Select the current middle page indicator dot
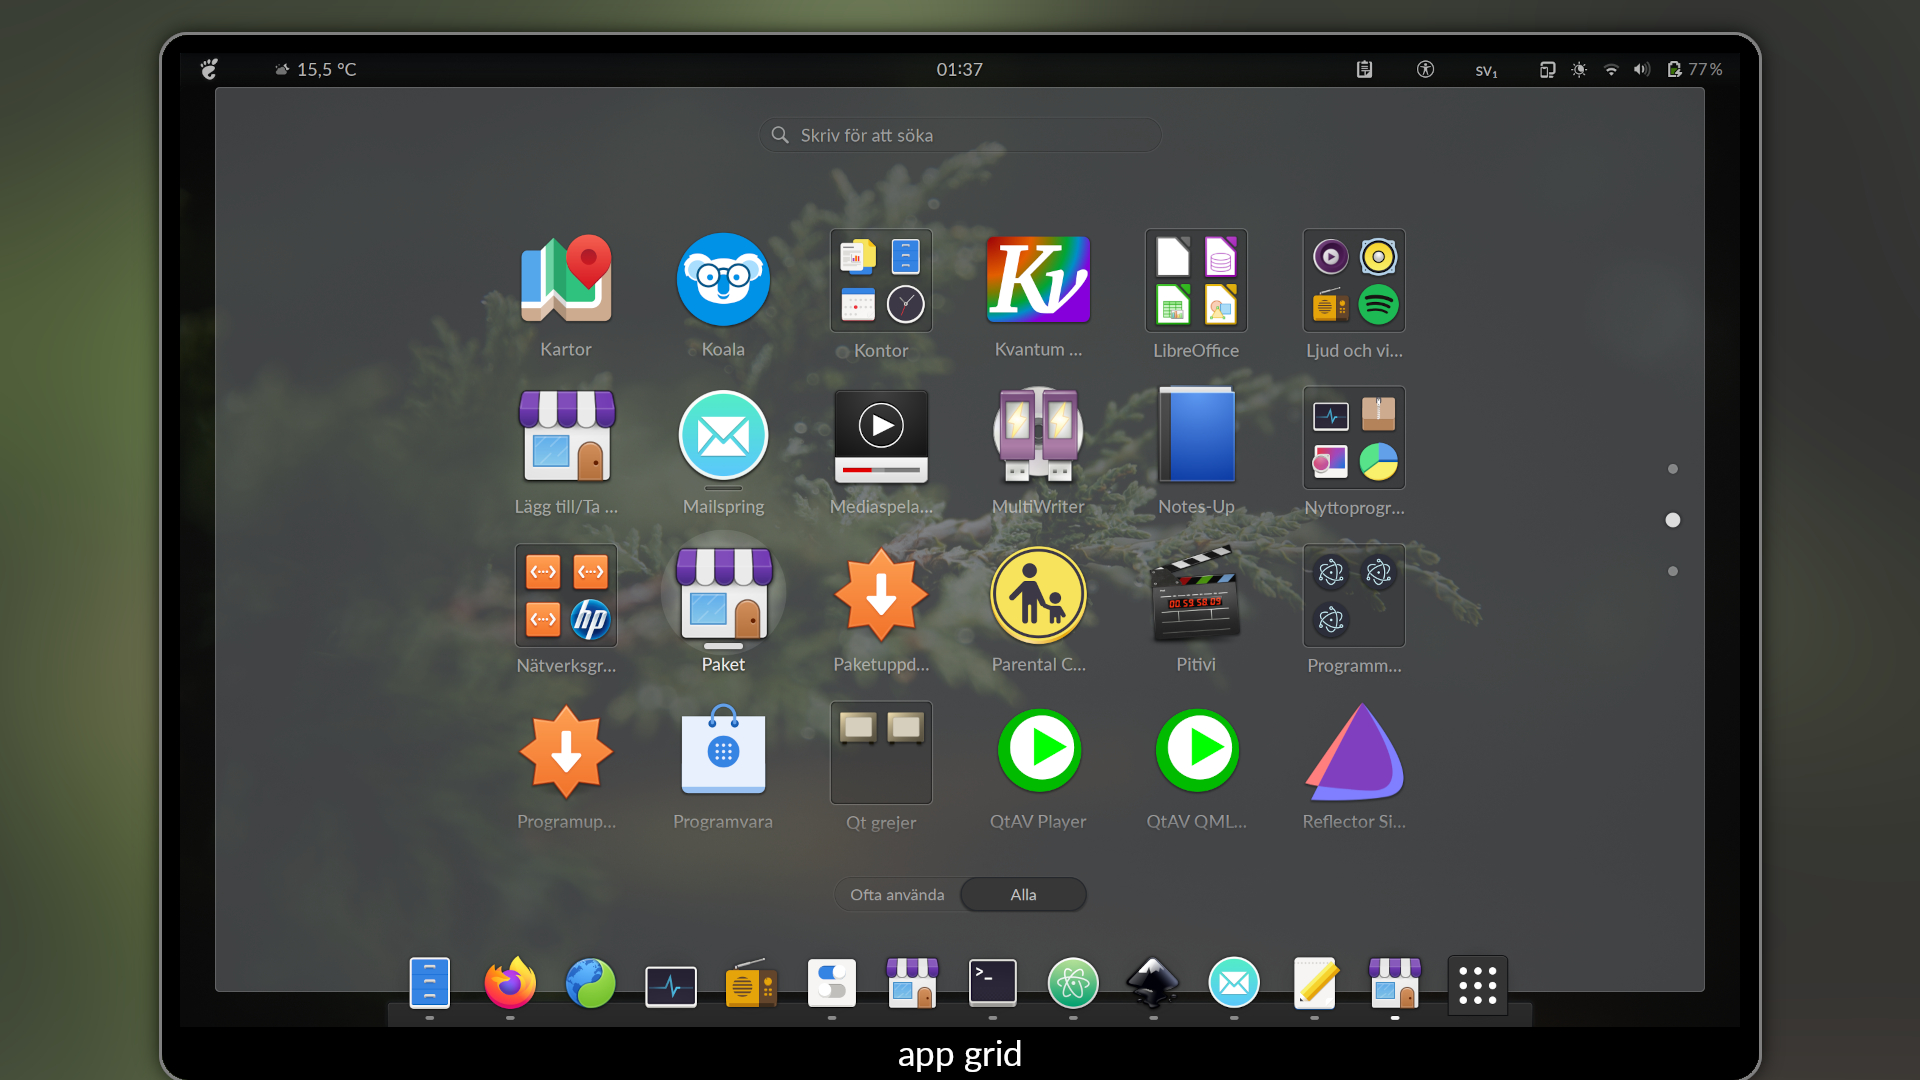 coord(1673,520)
